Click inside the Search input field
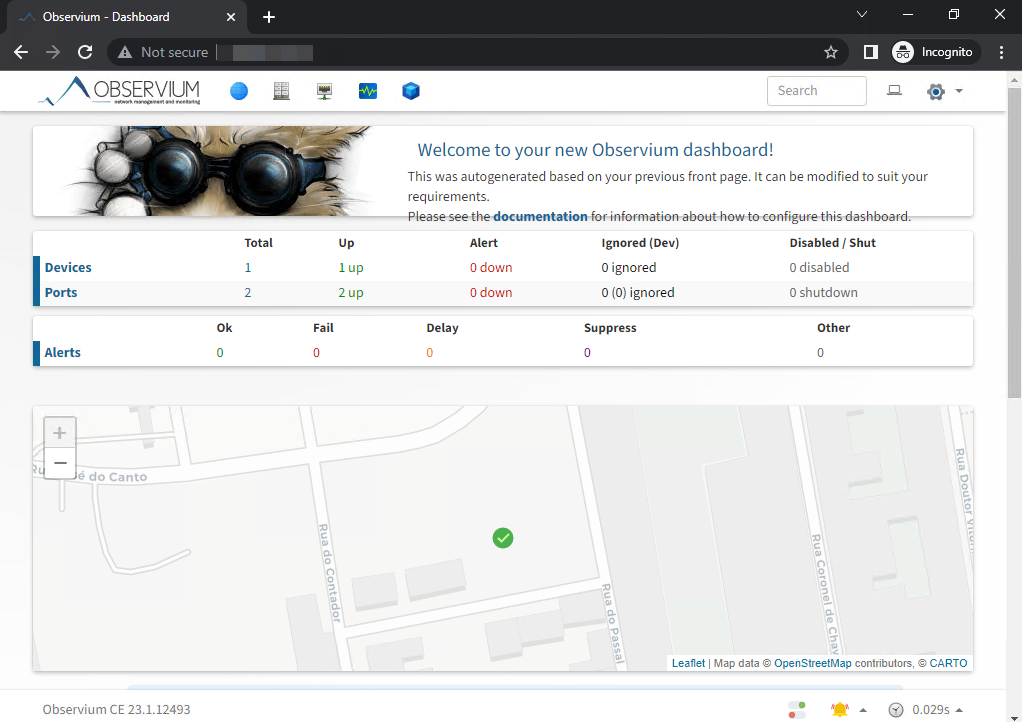1022x722 pixels. tap(816, 90)
